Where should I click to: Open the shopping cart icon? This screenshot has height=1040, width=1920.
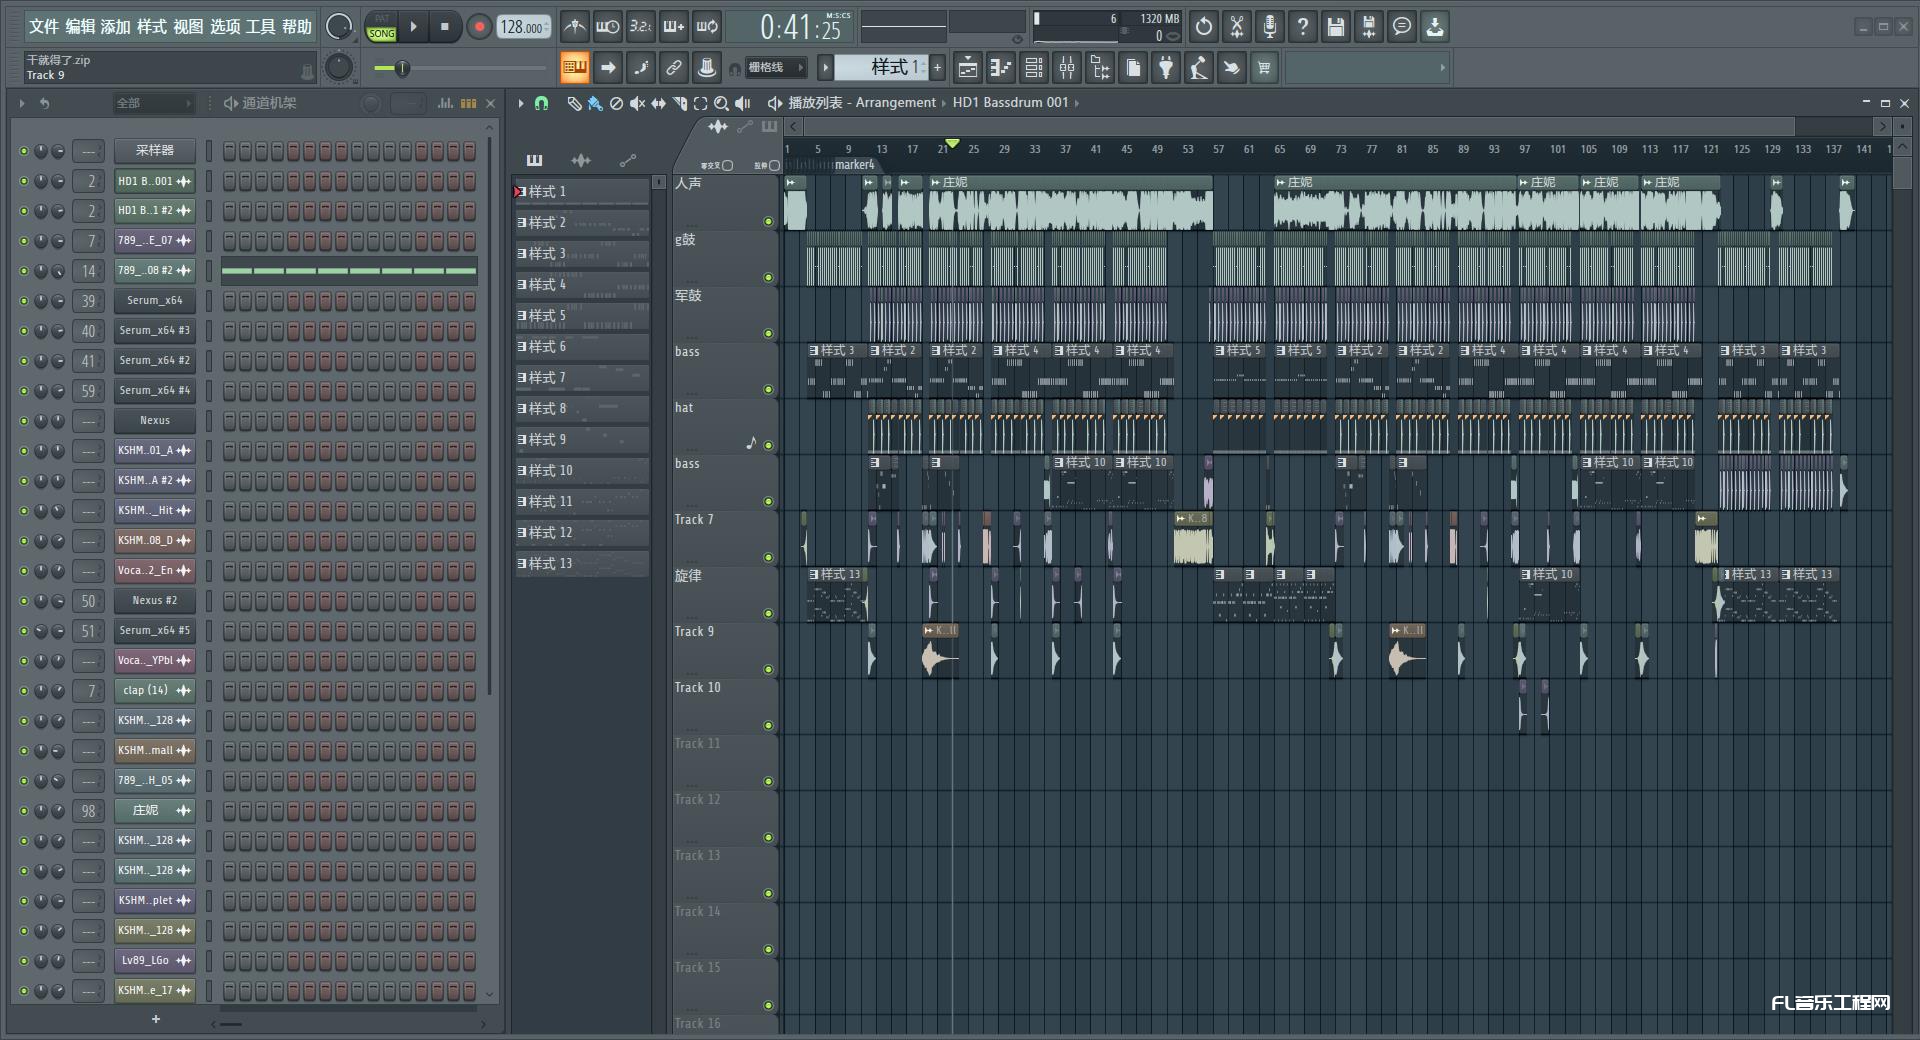click(x=1264, y=68)
